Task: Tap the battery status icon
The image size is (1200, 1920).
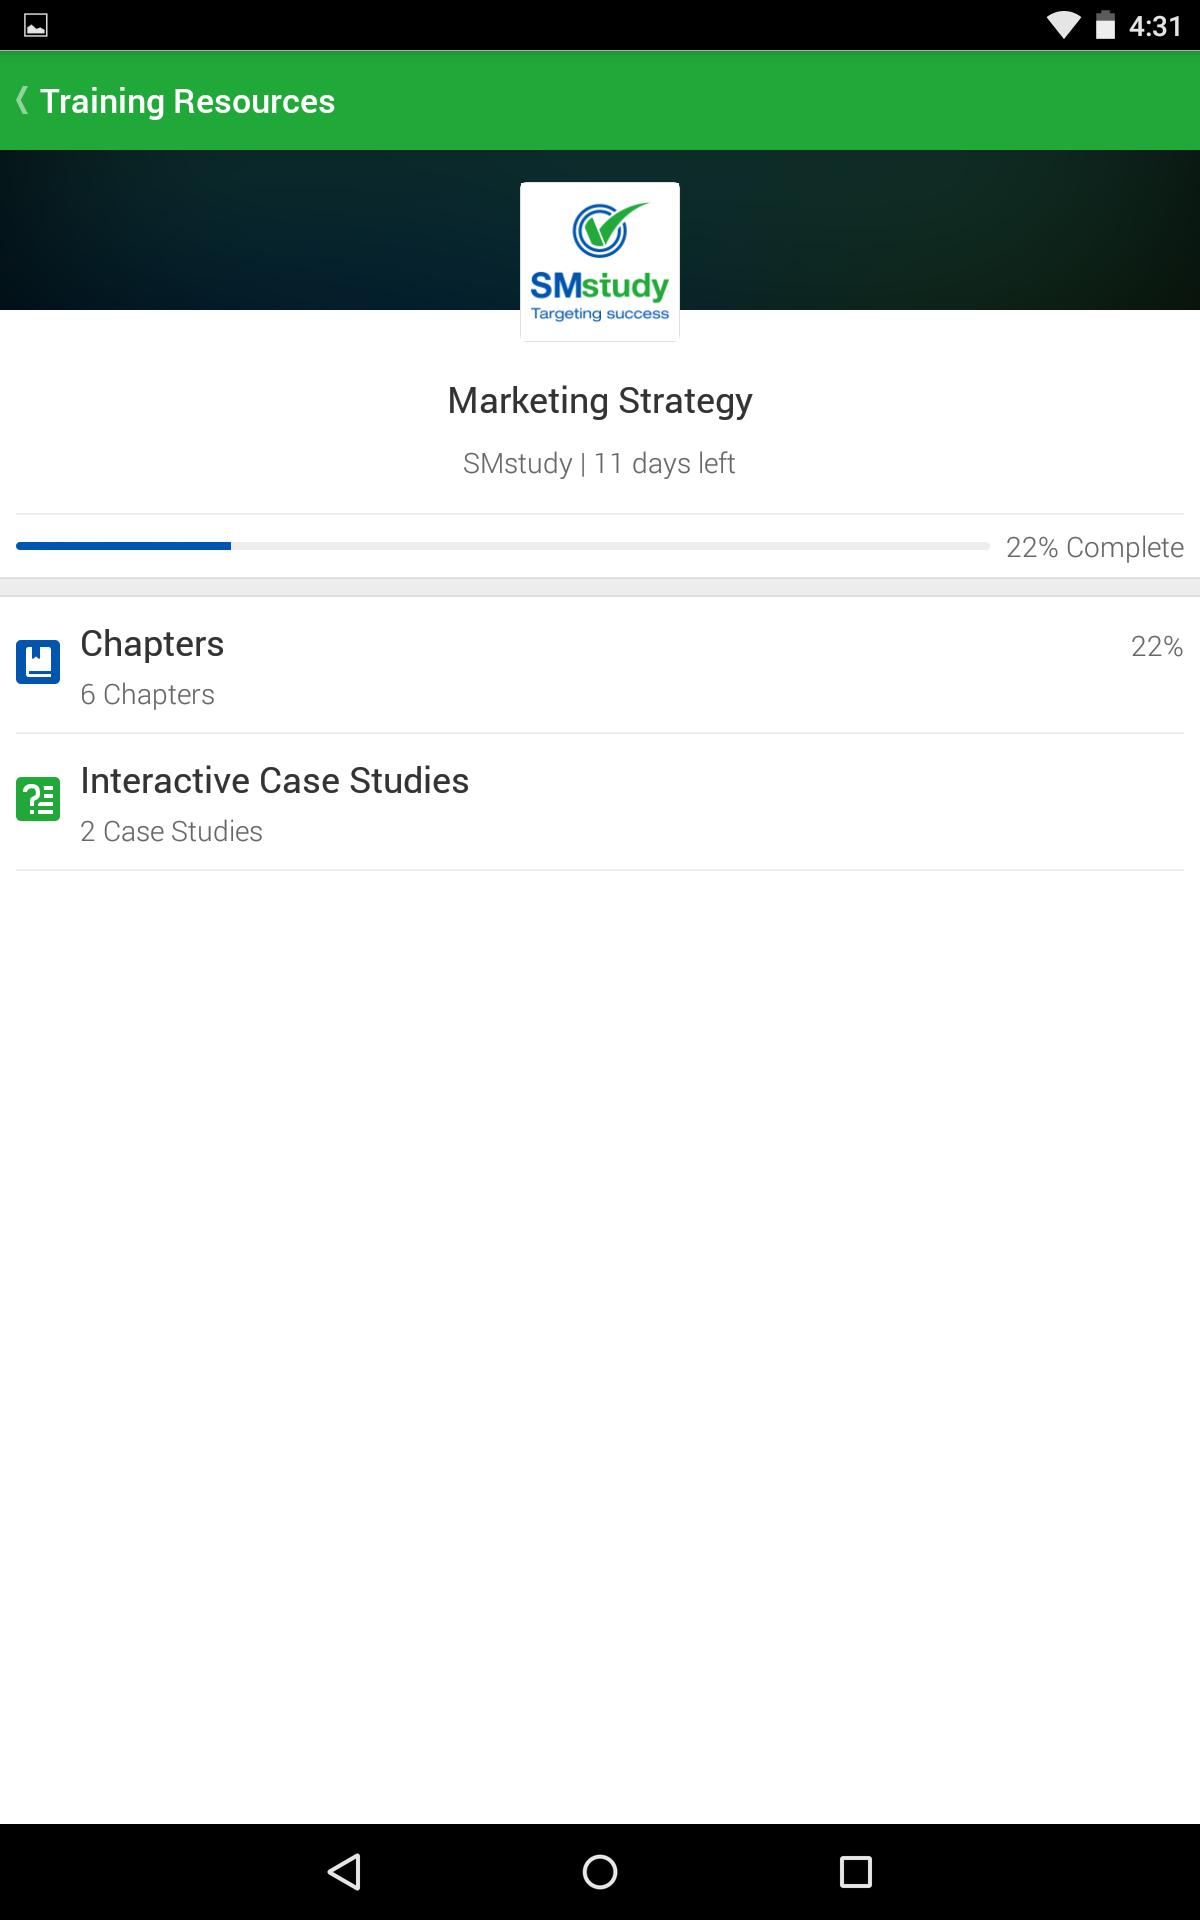Action: [1105, 25]
